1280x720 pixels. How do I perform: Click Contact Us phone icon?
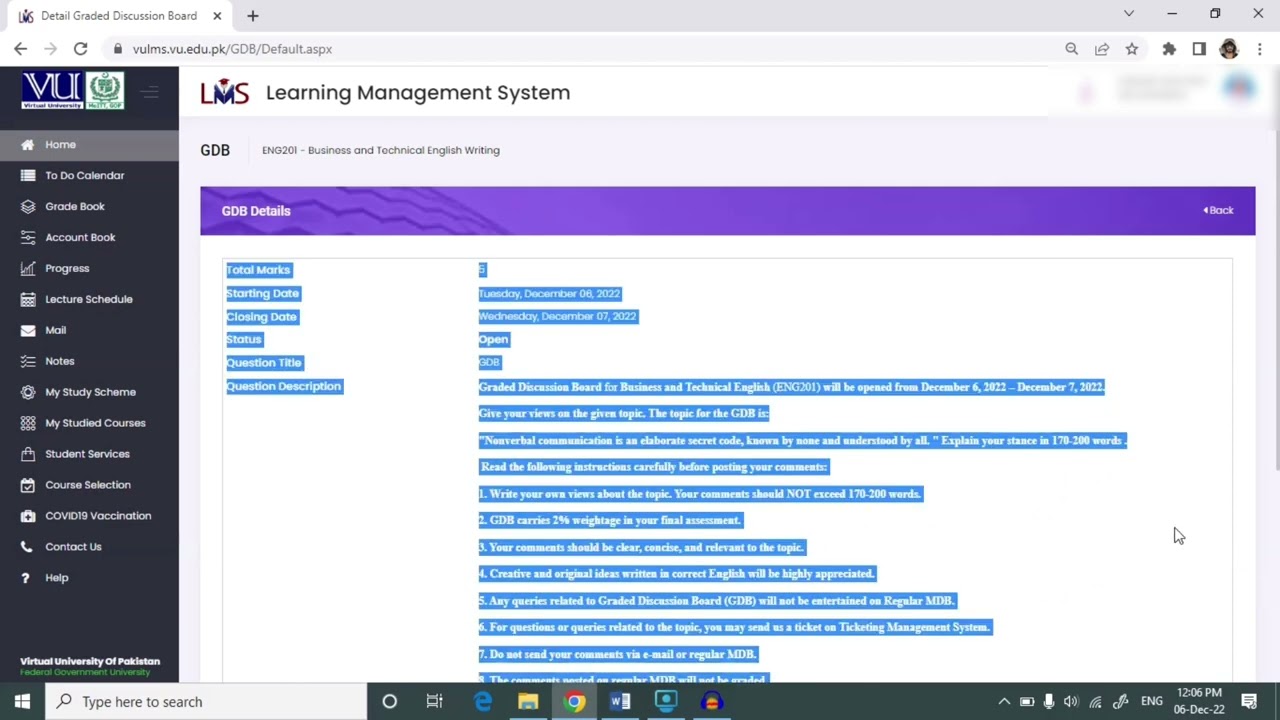click(27, 547)
